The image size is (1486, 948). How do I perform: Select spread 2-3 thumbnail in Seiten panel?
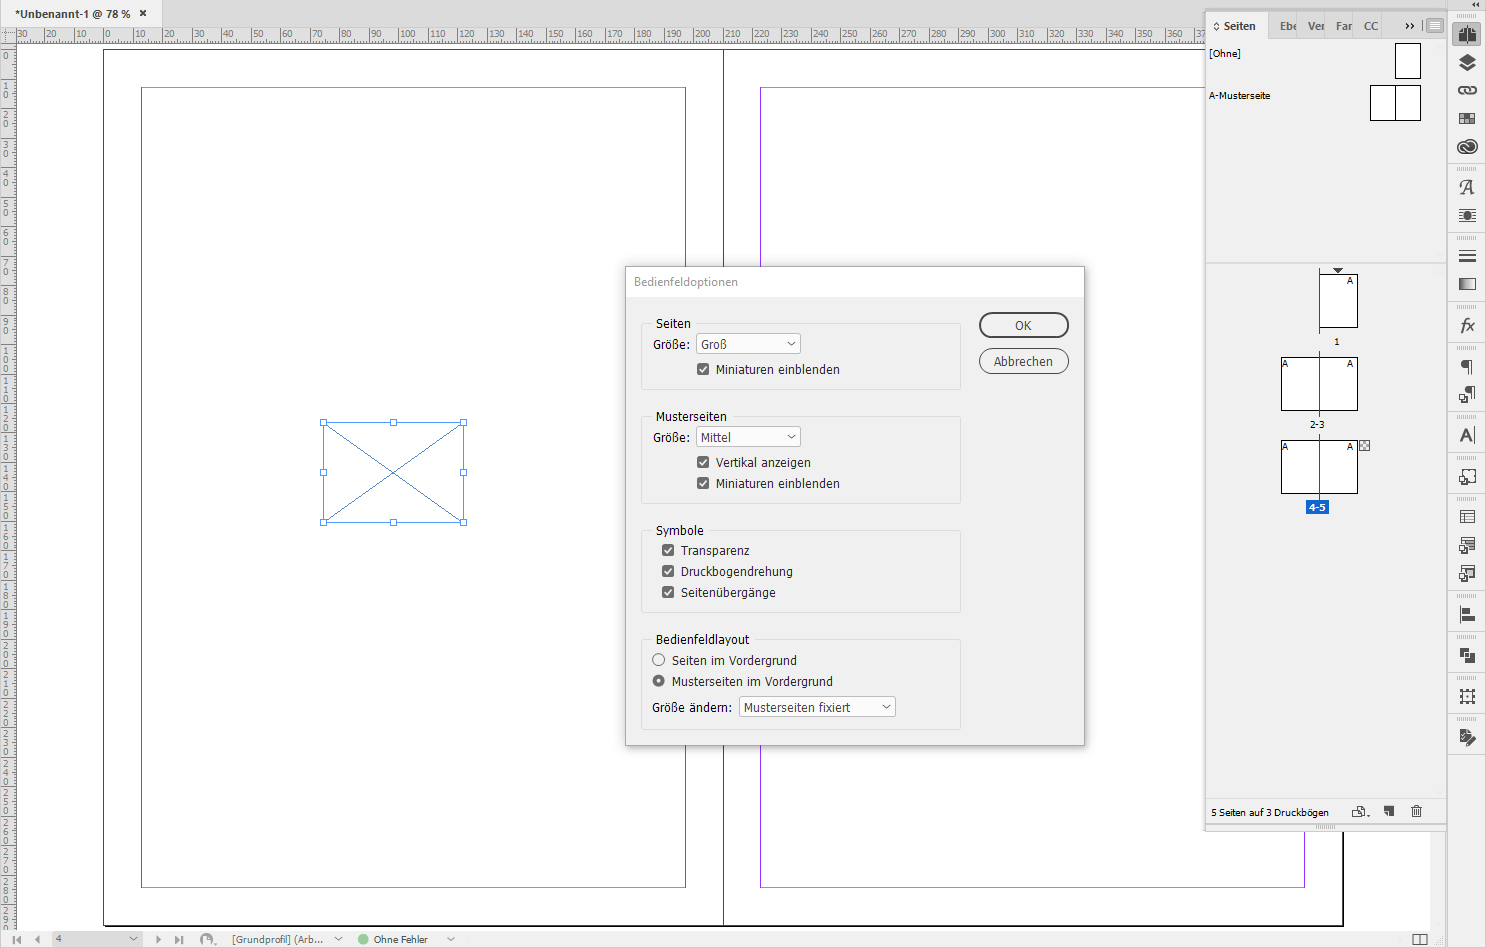[x=1319, y=384]
